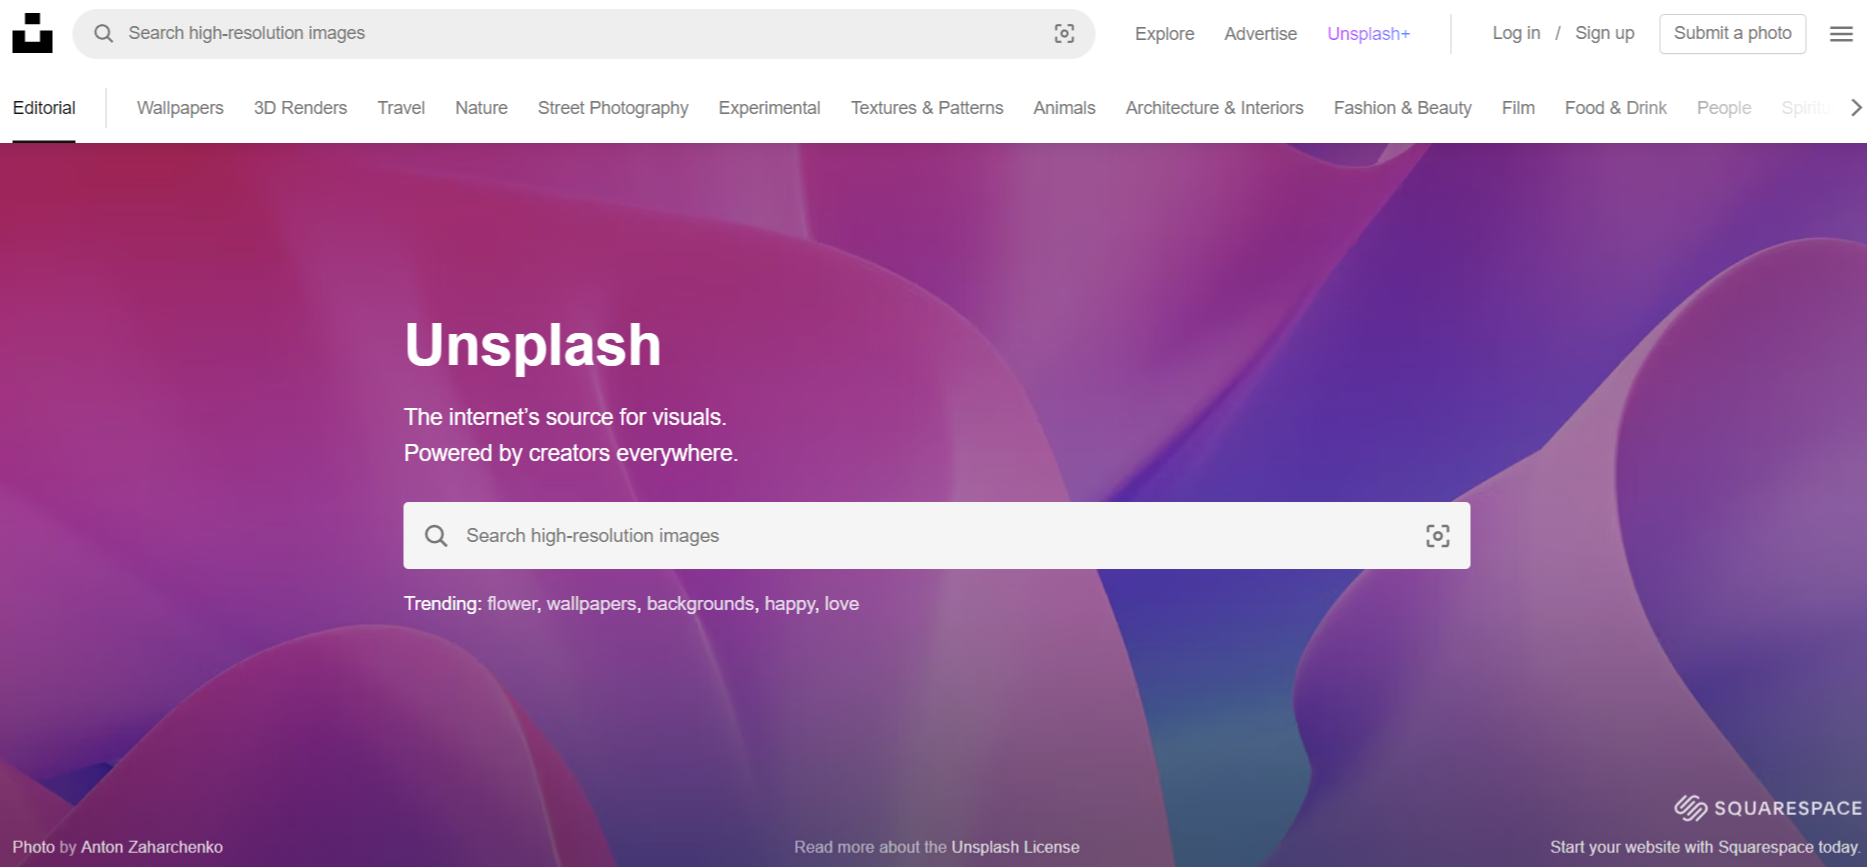Click the magnifier icon in top search bar
This screenshot has width=1867, height=867.
pyautogui.click(x=103, y=34)
